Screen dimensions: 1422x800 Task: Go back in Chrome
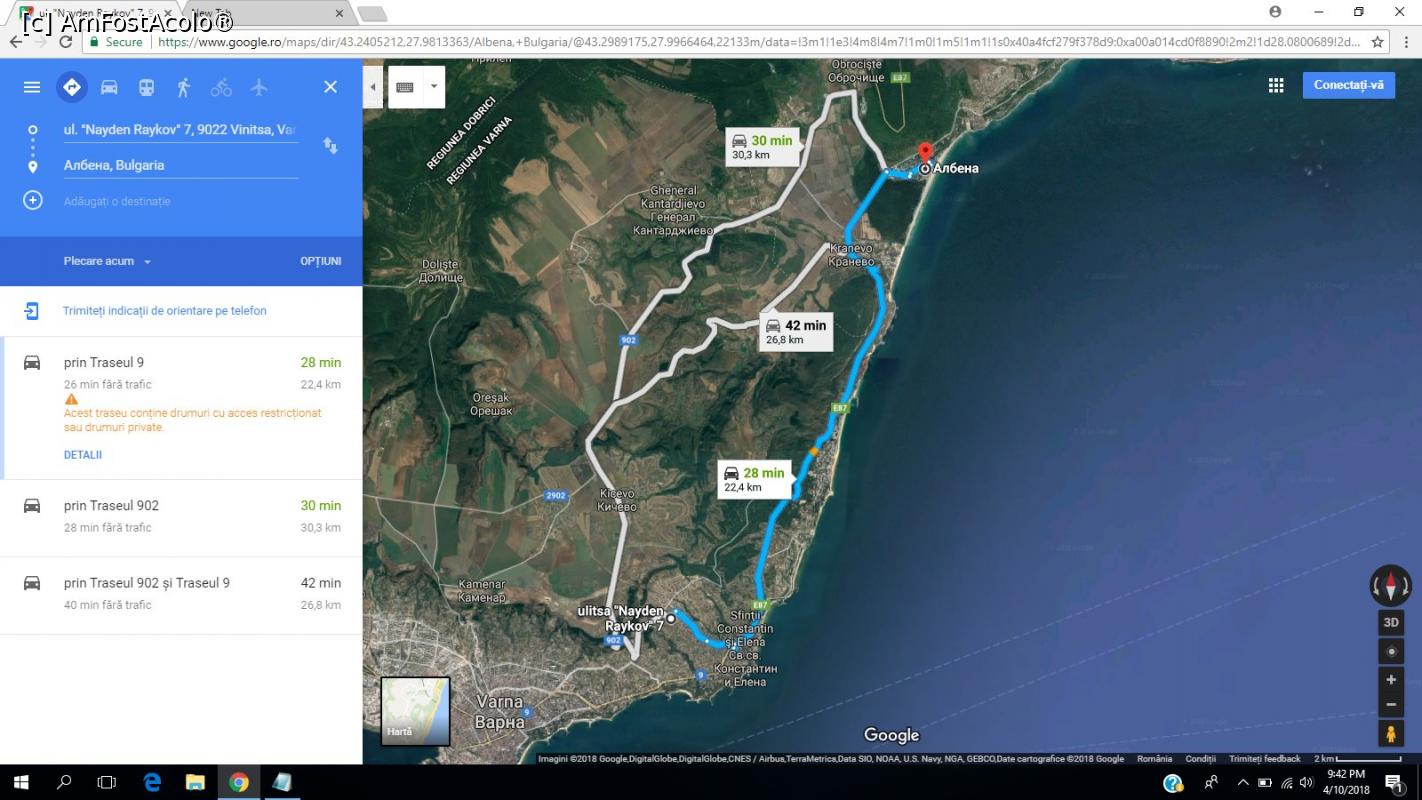point(16,42)
